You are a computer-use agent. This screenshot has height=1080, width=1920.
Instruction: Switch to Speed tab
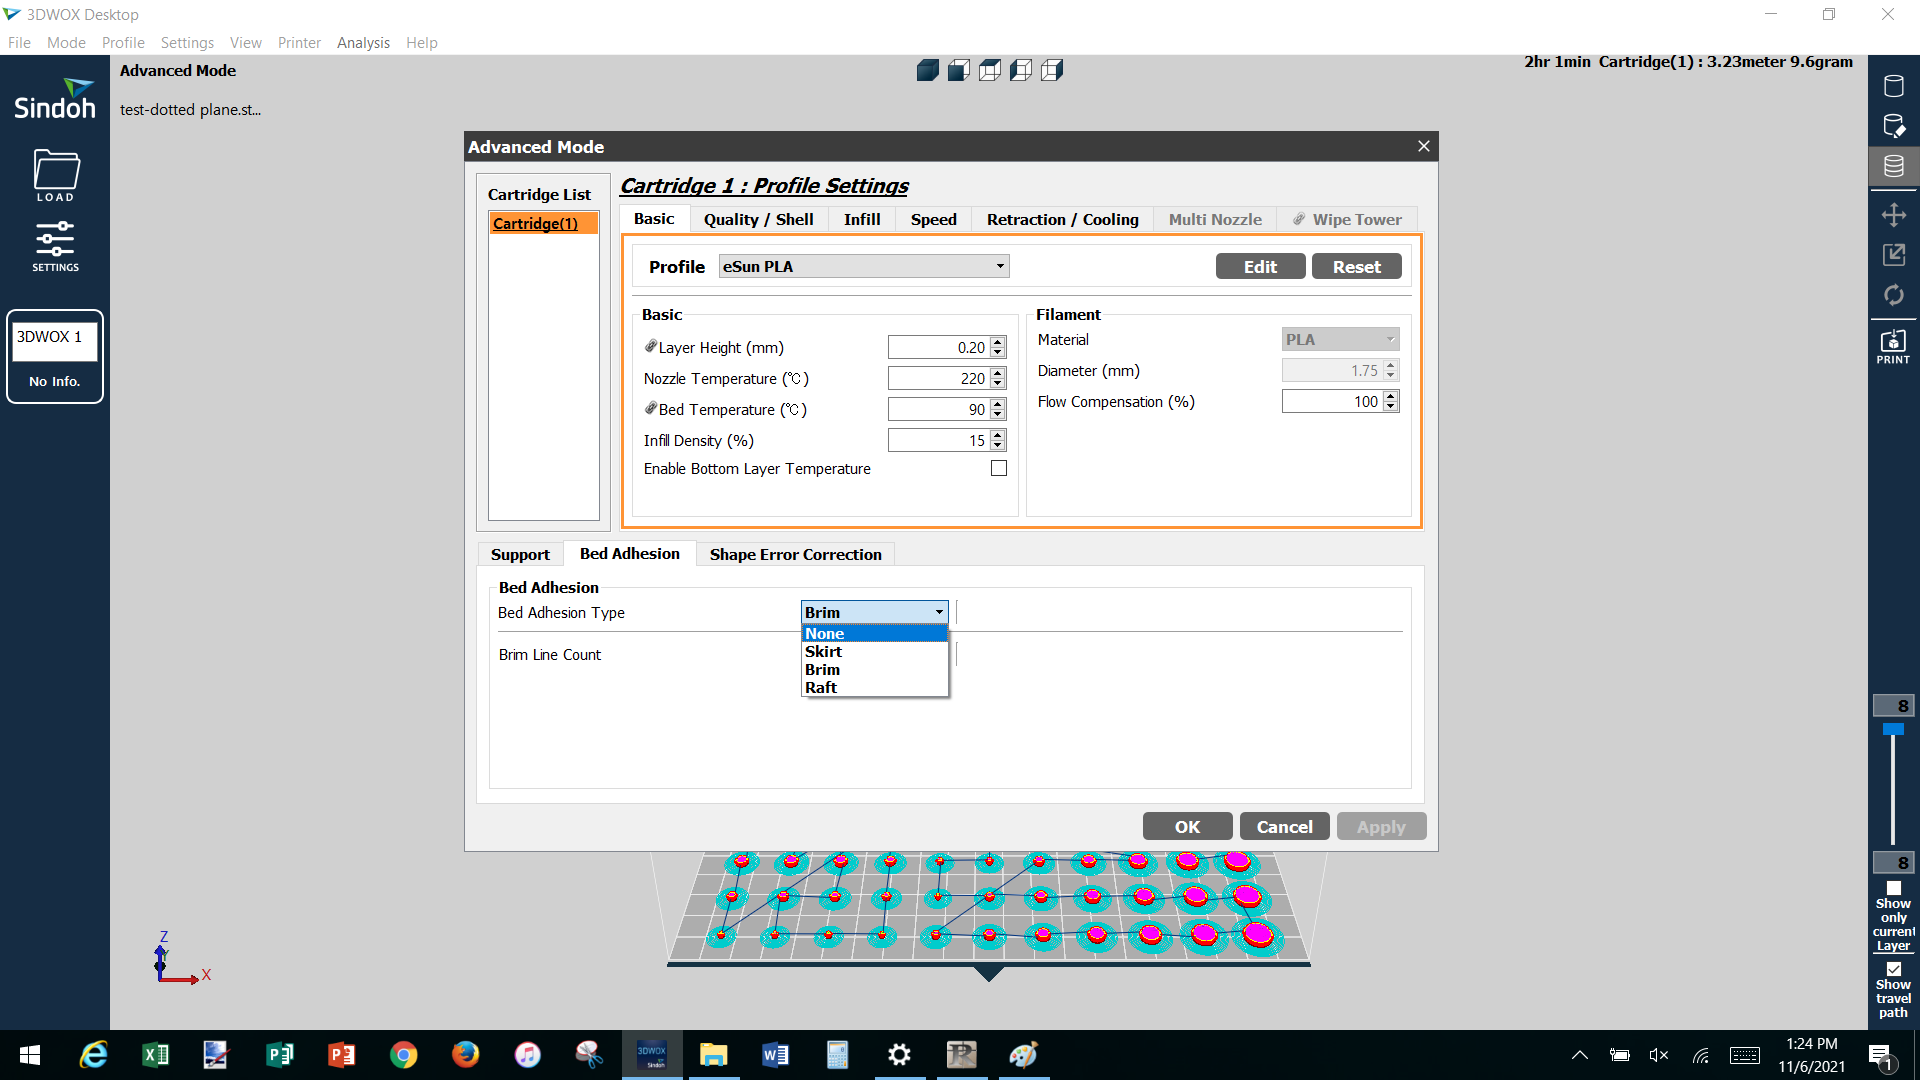point(934,219)
